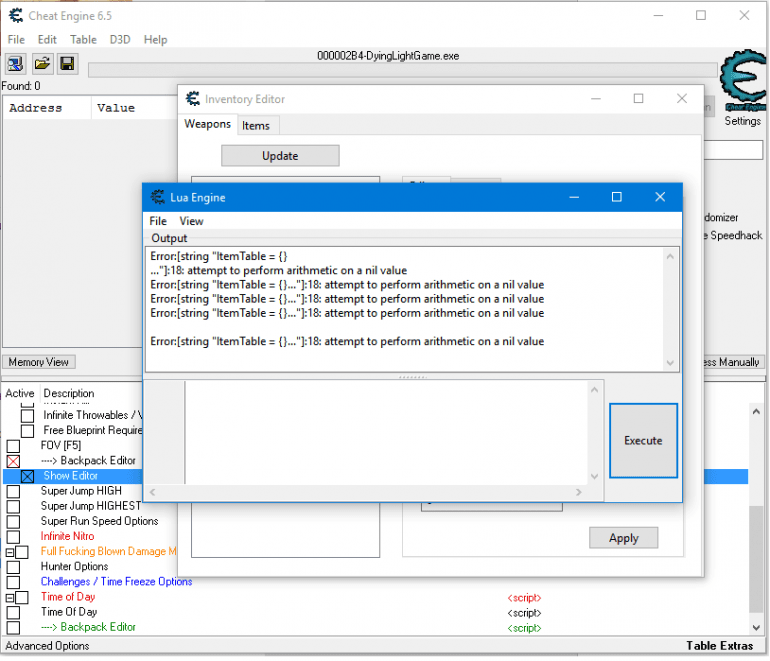
Task: Switch to the Items tab
Action: click(x=256, y=125)
